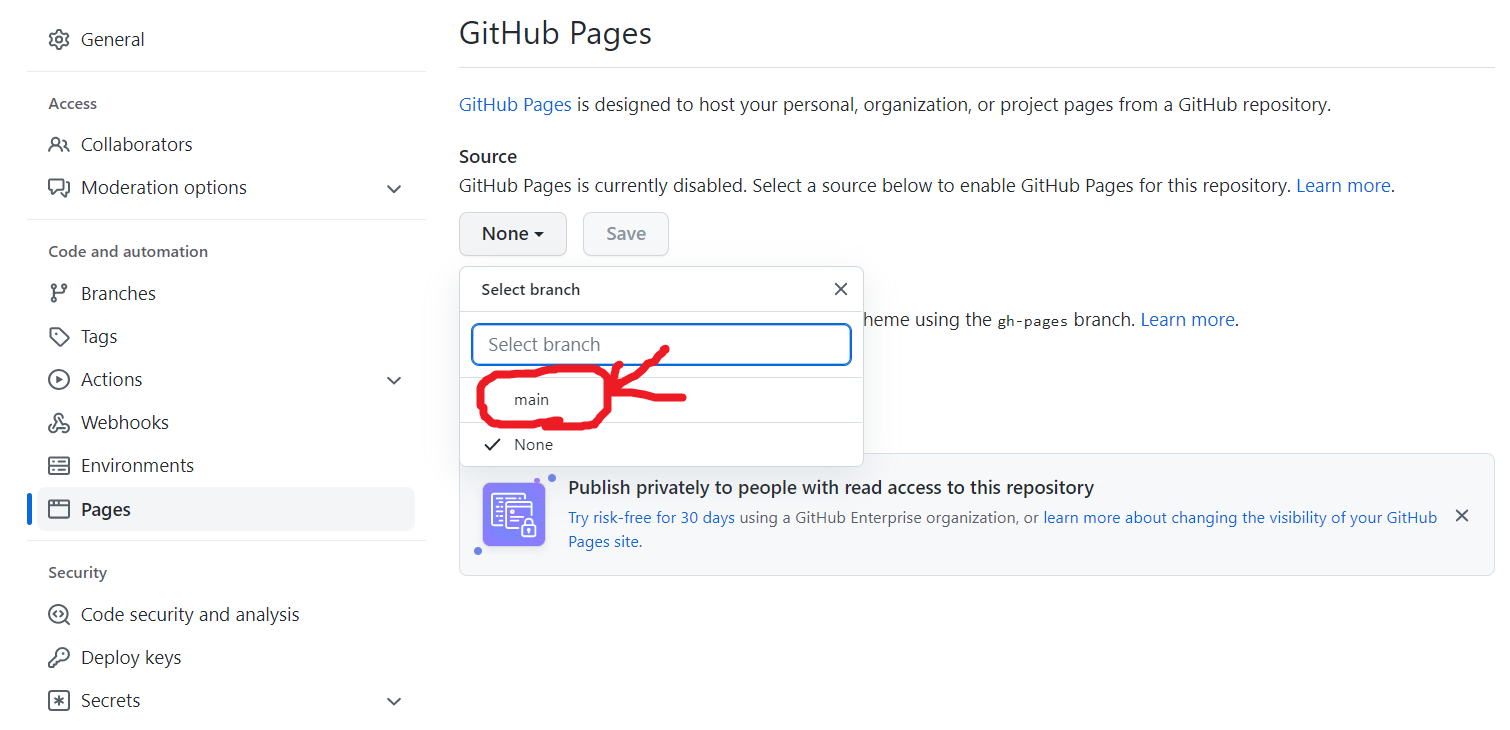Image resolution: width=1510 pixels, height=730 pixels.
Task: Dismiss the Publish privately banner
Action: pyautogui.click(x=1462, y=516)
